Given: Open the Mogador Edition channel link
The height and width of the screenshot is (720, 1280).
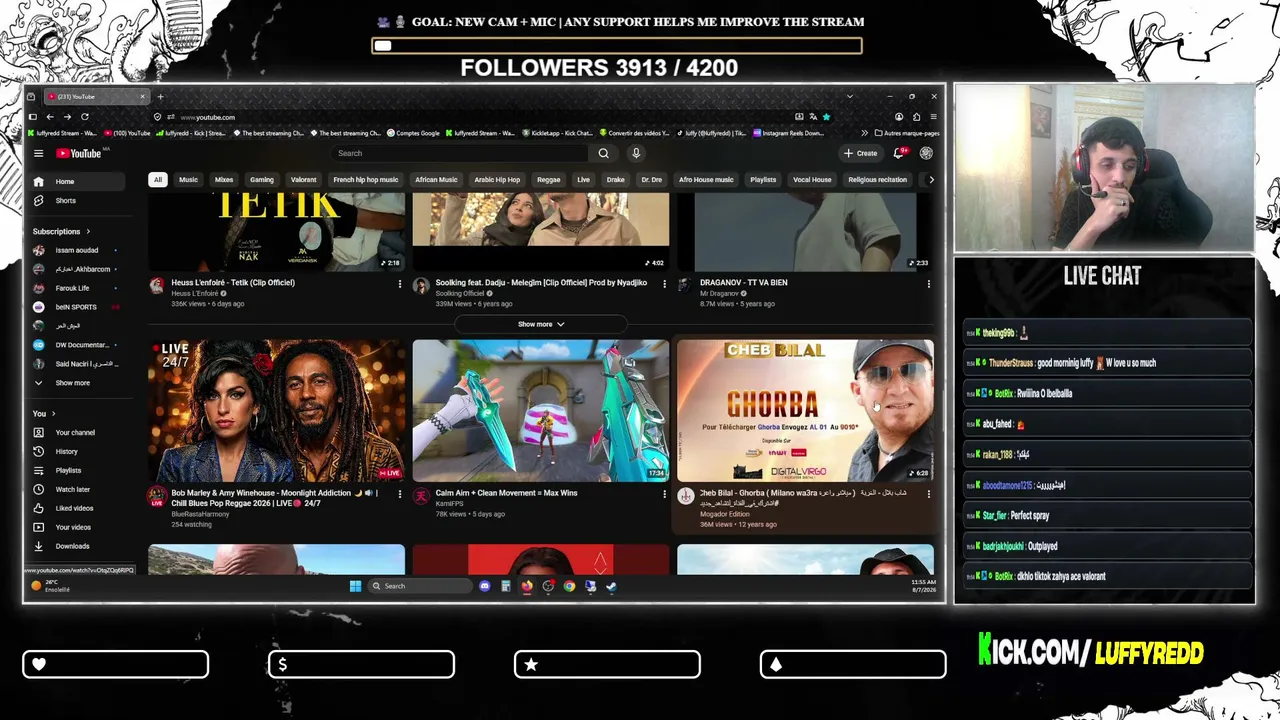Looking at the screenshot, I should (x=724, y=514).
